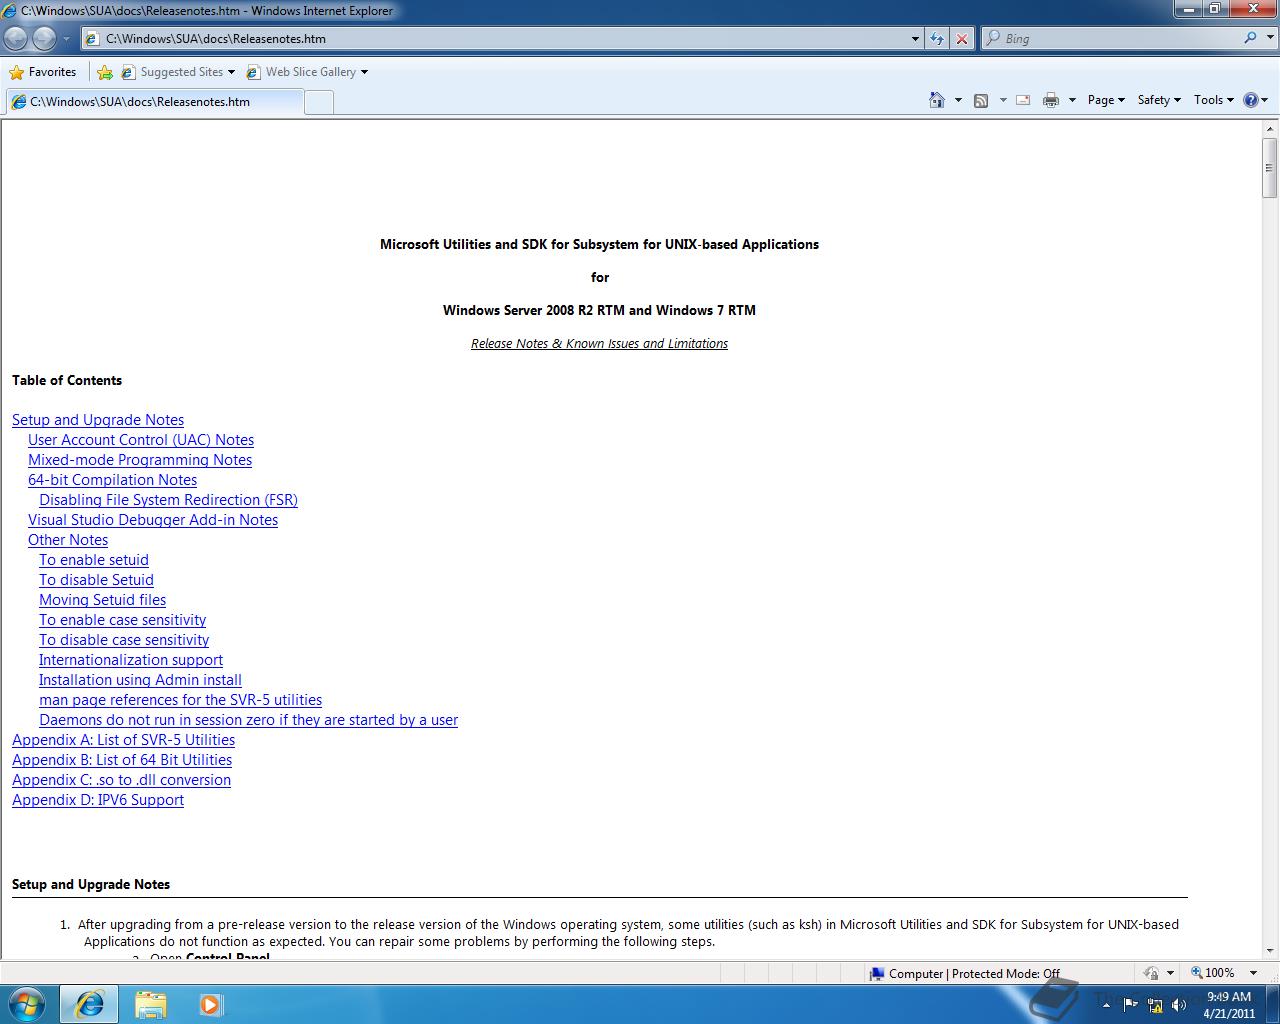
Task: Add page to Favorites bar icon
Action: click(104, 72)
